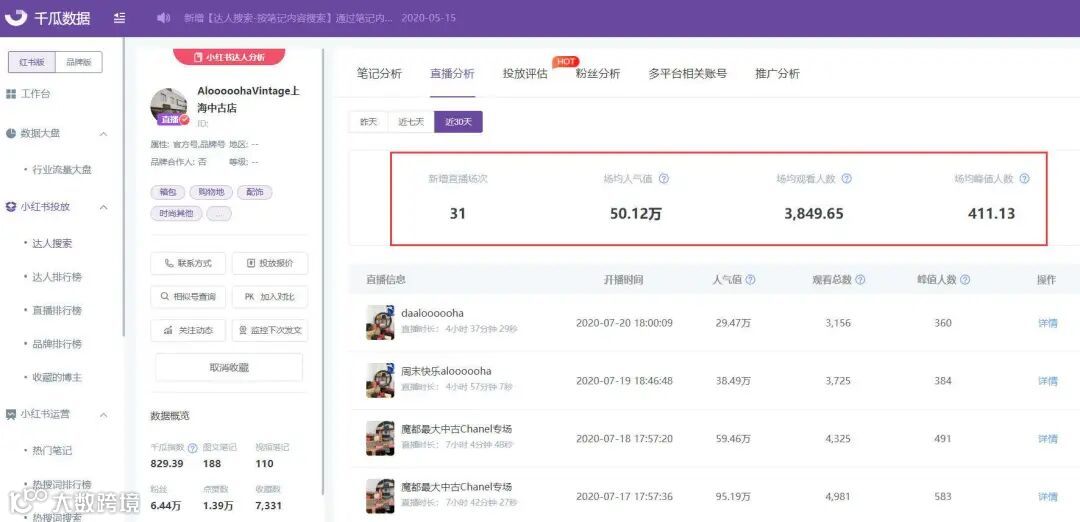Click the 95.19万 popularity value
The width and height of the screenshot is (1080, 522).
(733, 497)
